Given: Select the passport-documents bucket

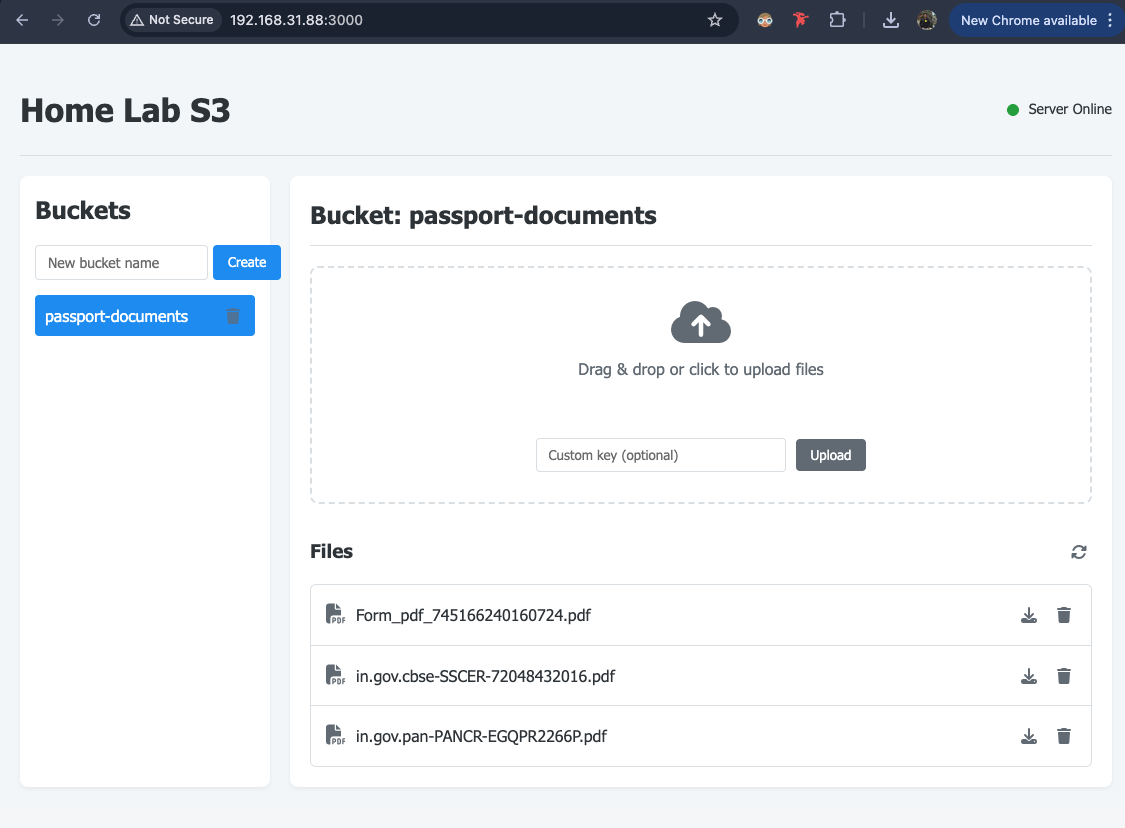Looking at the screenshot, I should (117, 316).
